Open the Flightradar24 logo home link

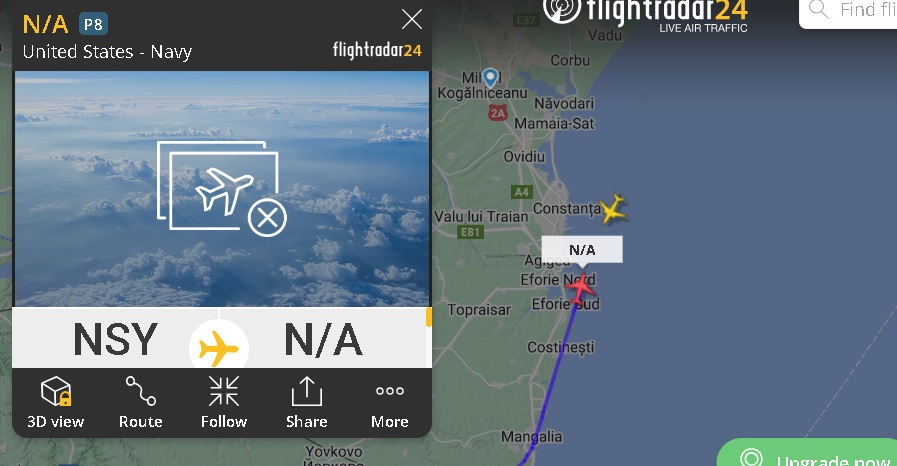pyautogui.click(x=645, y=14)
